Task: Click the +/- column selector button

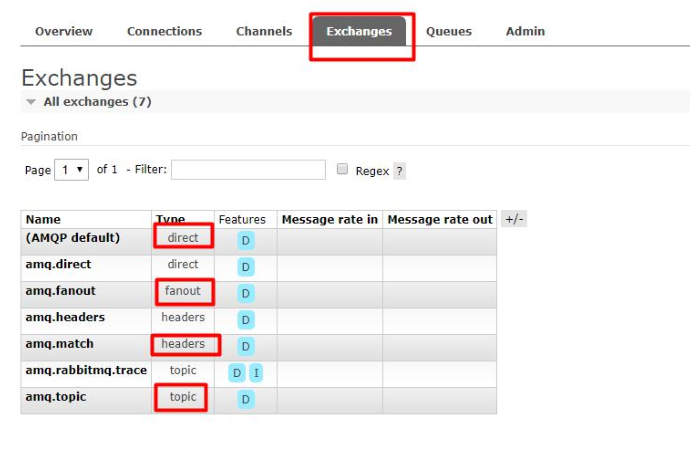Action: pyautogui.click(x=514, y=219)
